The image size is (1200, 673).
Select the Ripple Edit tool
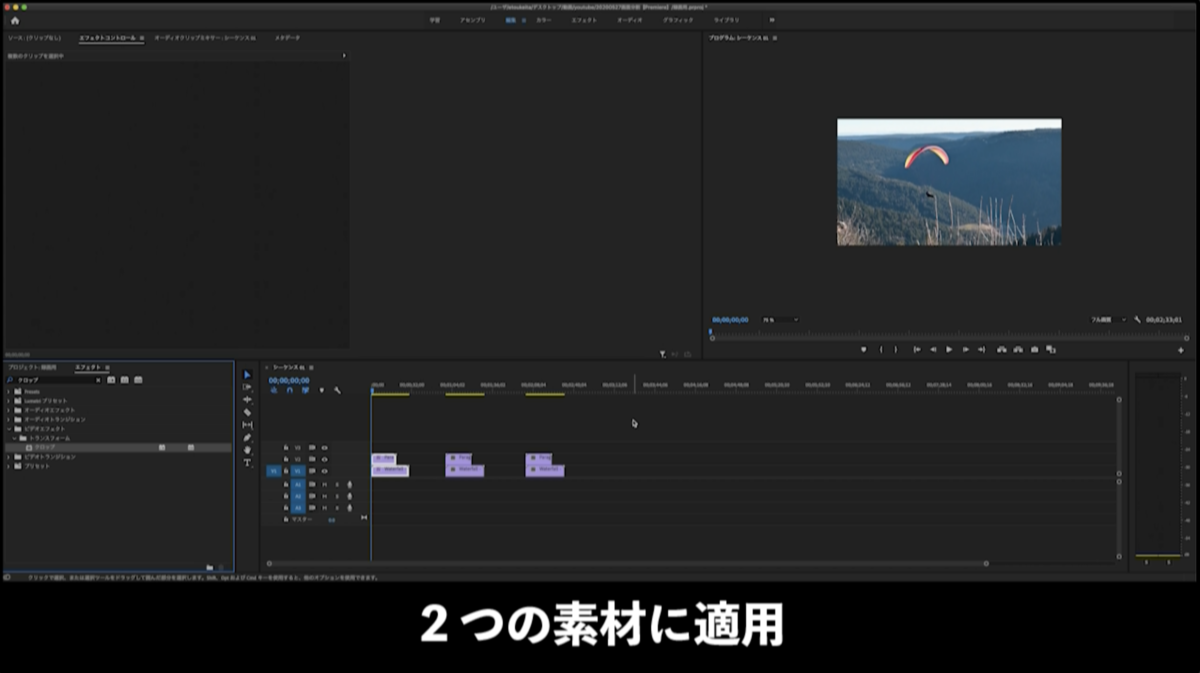point(247,399)
